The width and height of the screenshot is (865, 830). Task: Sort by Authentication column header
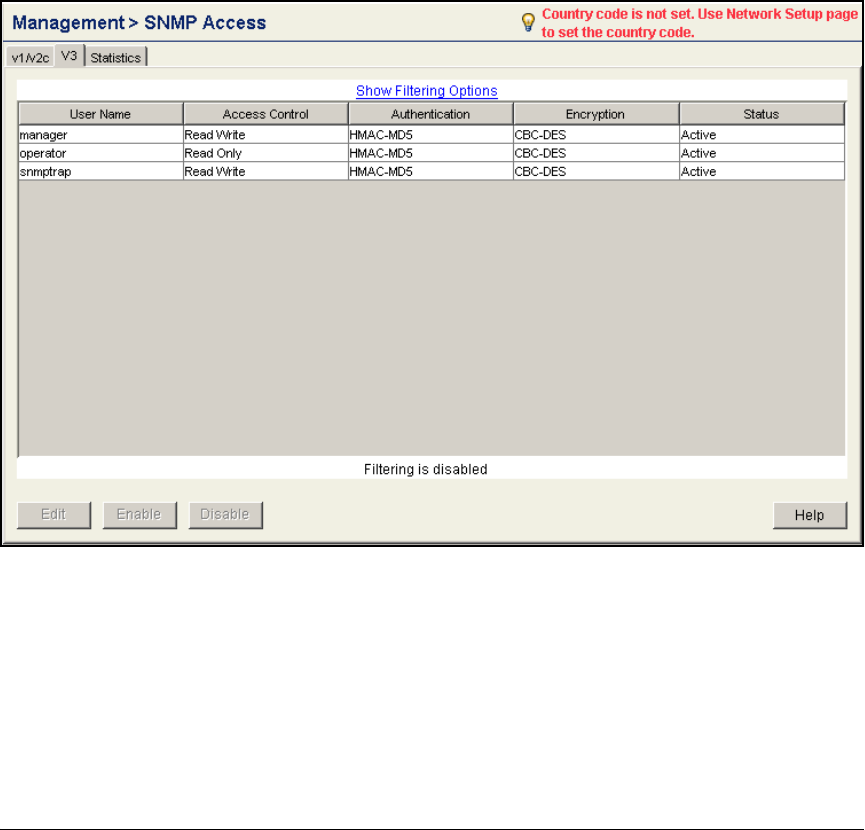pos(430,114)
